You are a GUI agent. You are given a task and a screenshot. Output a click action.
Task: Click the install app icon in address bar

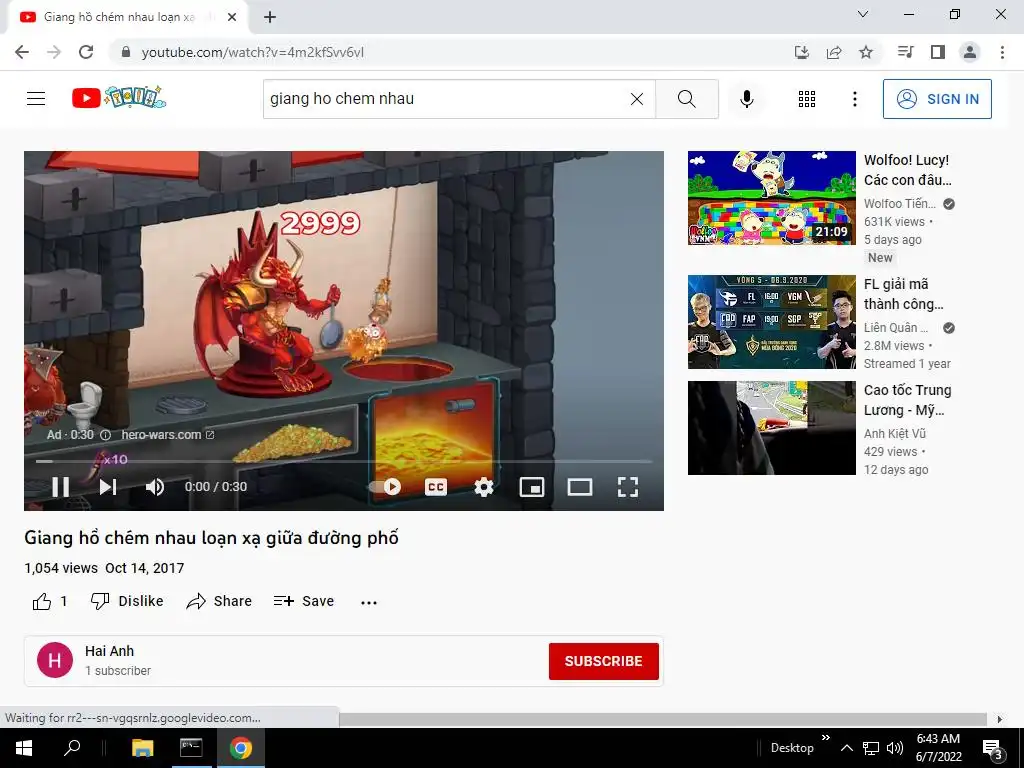802,52
